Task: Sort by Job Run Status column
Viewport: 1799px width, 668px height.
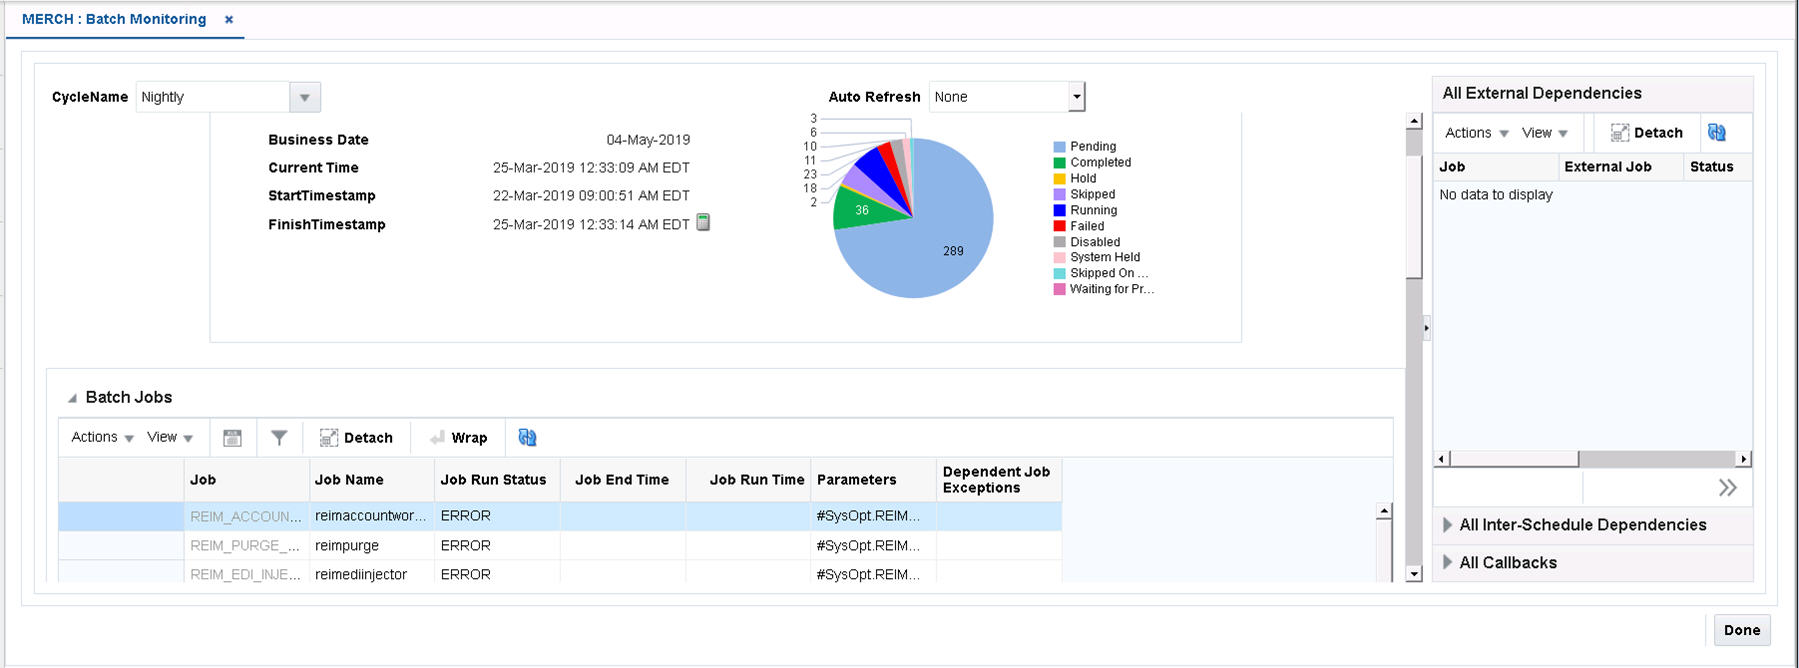Action: pyautogui.click(x=497, y=480)
